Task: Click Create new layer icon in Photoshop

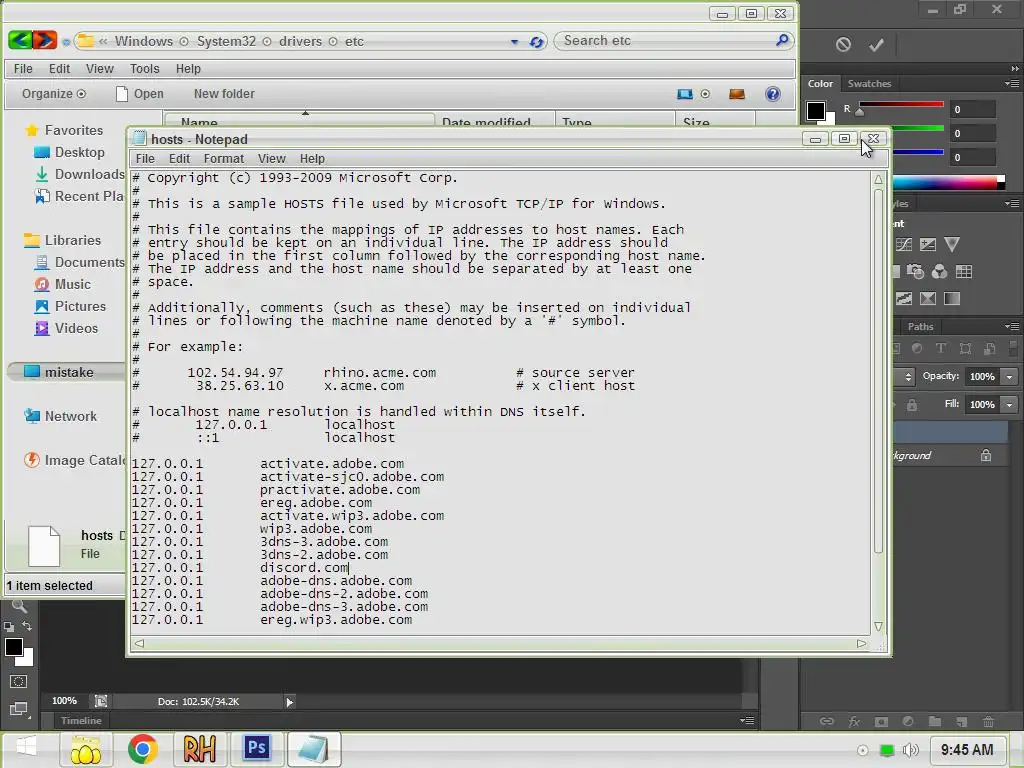Action: (961, 722)
